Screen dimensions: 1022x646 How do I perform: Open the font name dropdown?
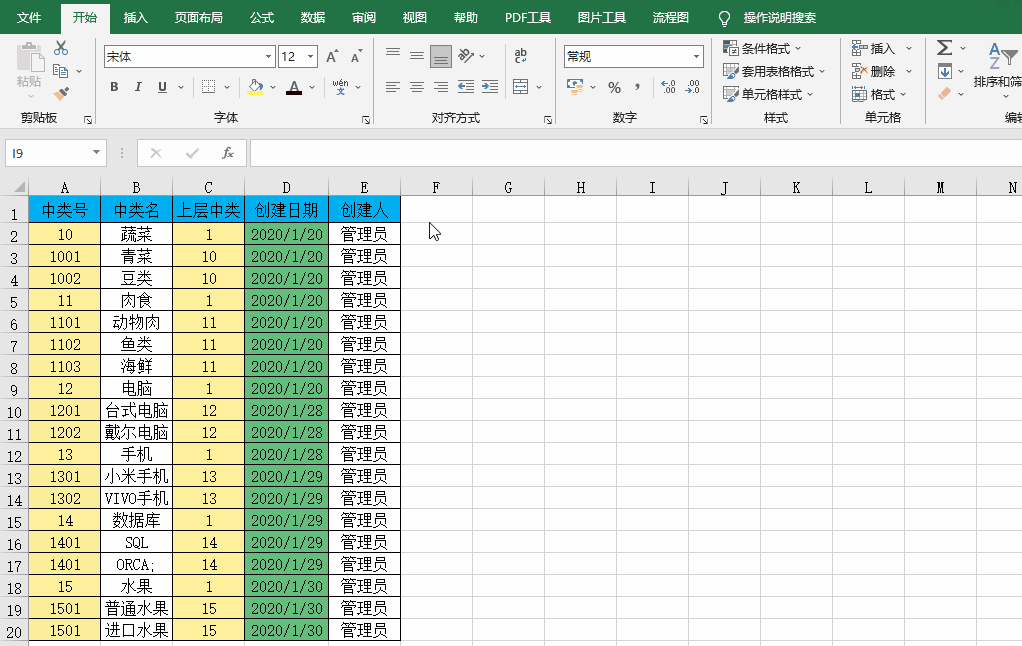[x=267, y=56]
